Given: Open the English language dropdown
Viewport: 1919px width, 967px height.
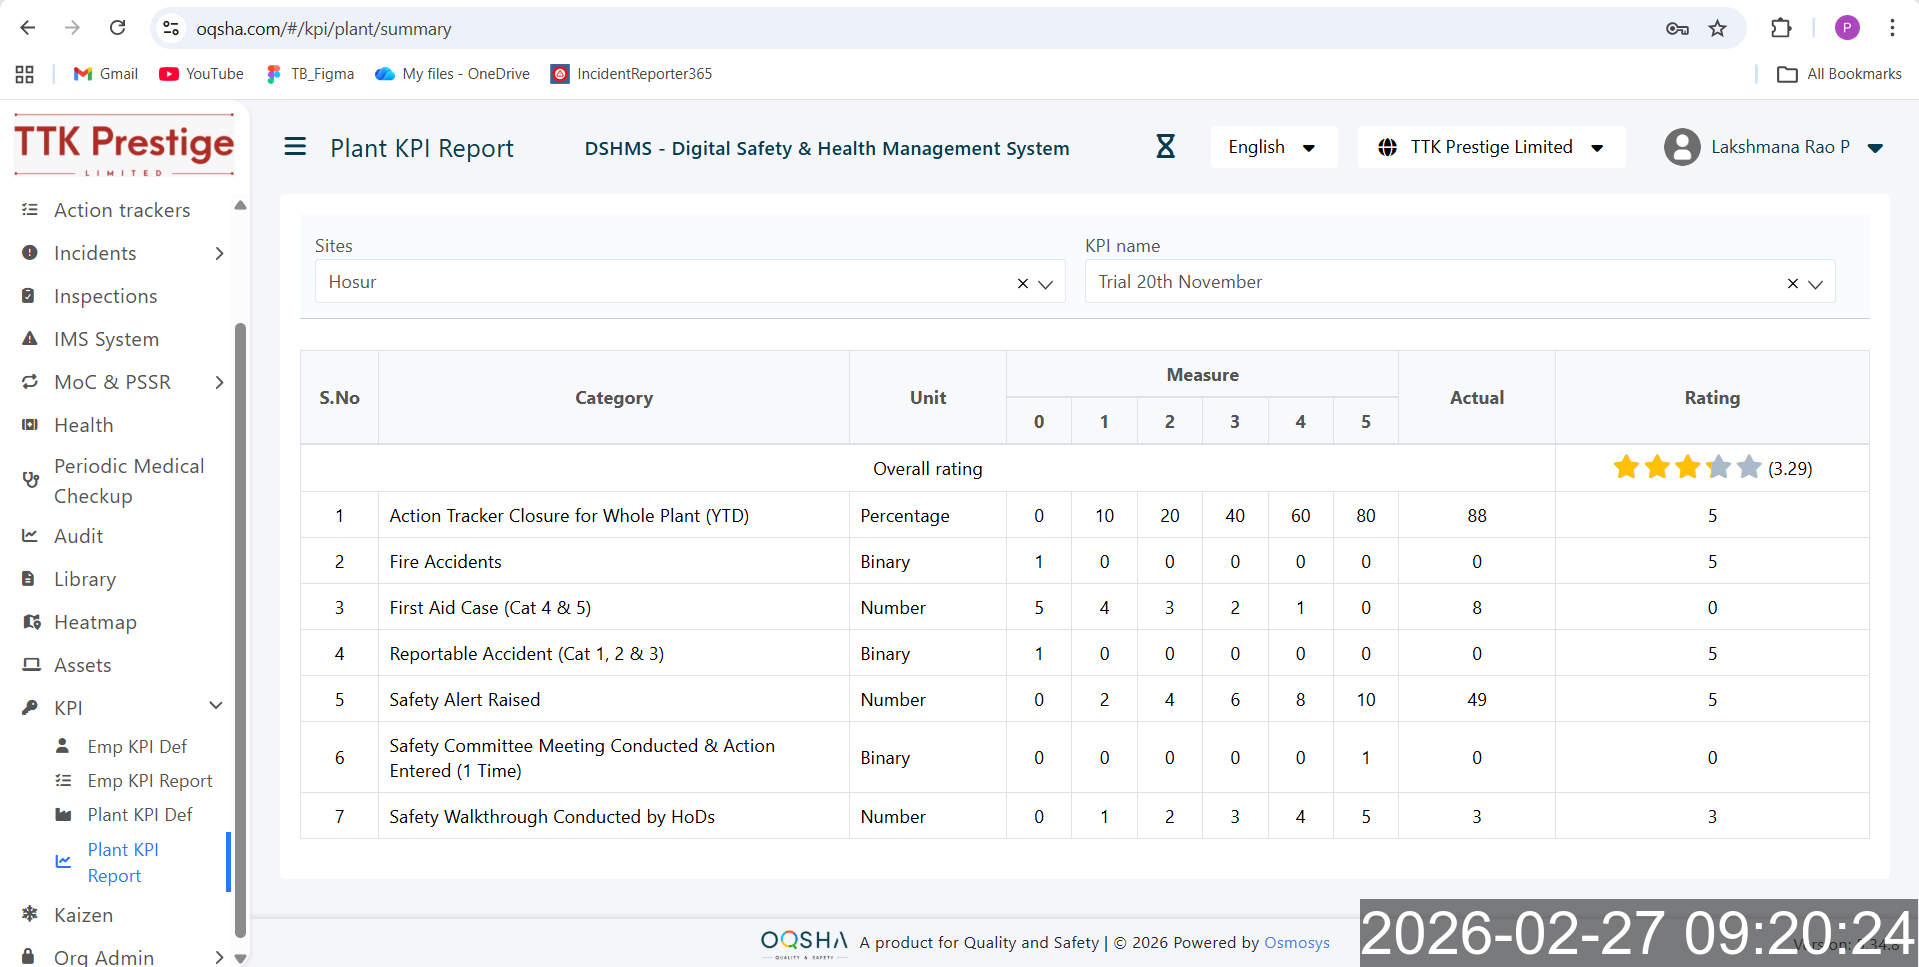Looking at the screenshot, I should tap(1272, 147).
